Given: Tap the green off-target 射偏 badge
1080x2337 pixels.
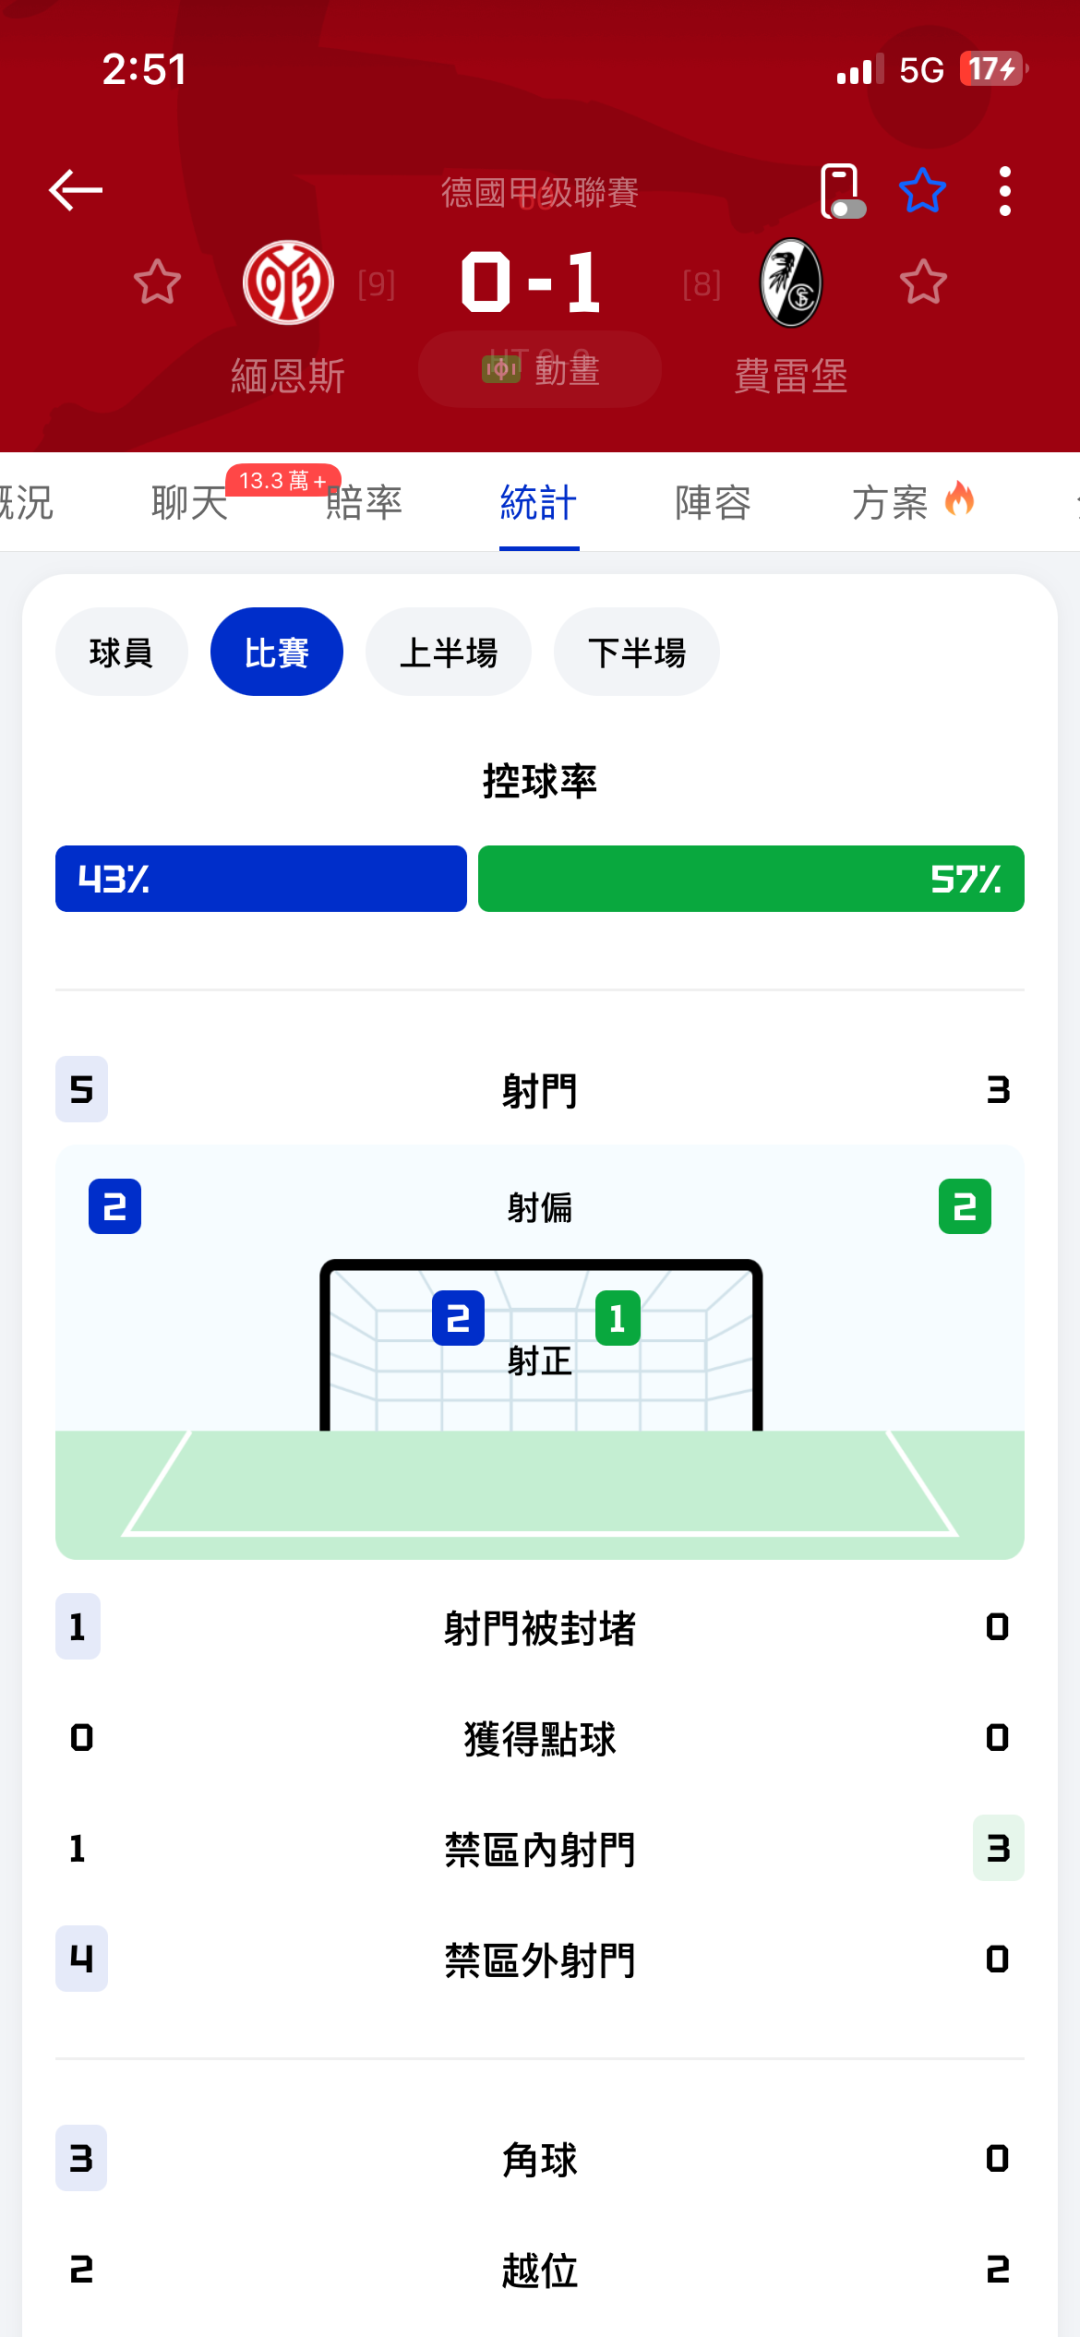Looking at the screenshot, I should 964,1207.
